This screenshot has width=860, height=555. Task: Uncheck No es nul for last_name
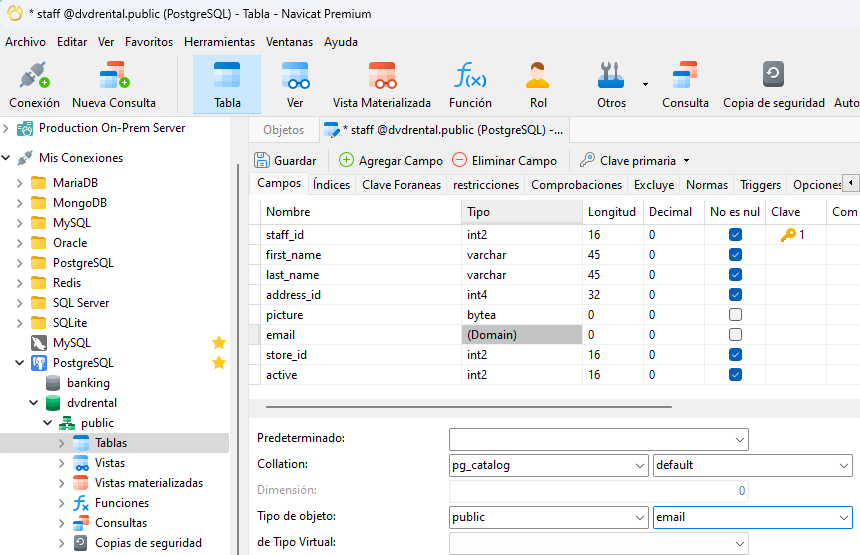click(735, 275)
